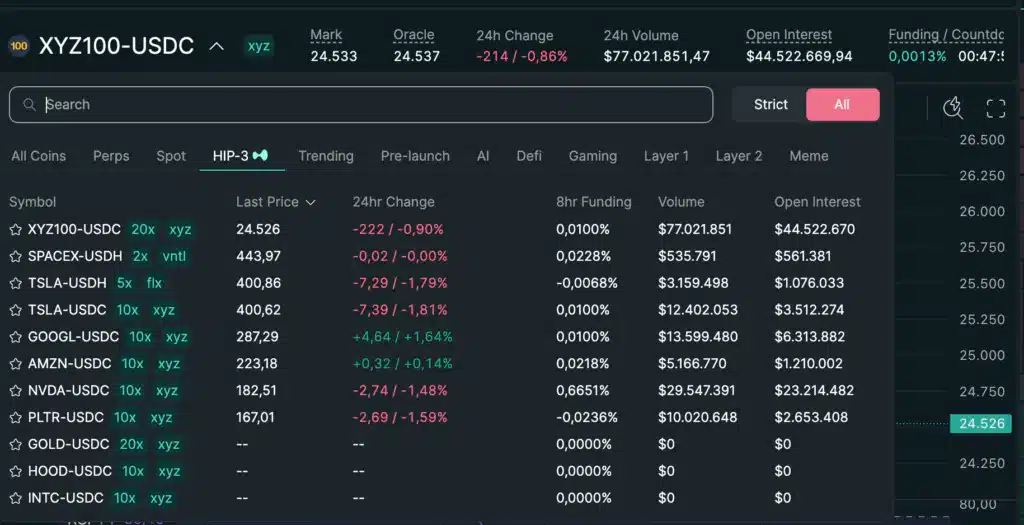Select the All search mode toggle
The height and width of the screenshot is (525, 1024).
[842, 105]
